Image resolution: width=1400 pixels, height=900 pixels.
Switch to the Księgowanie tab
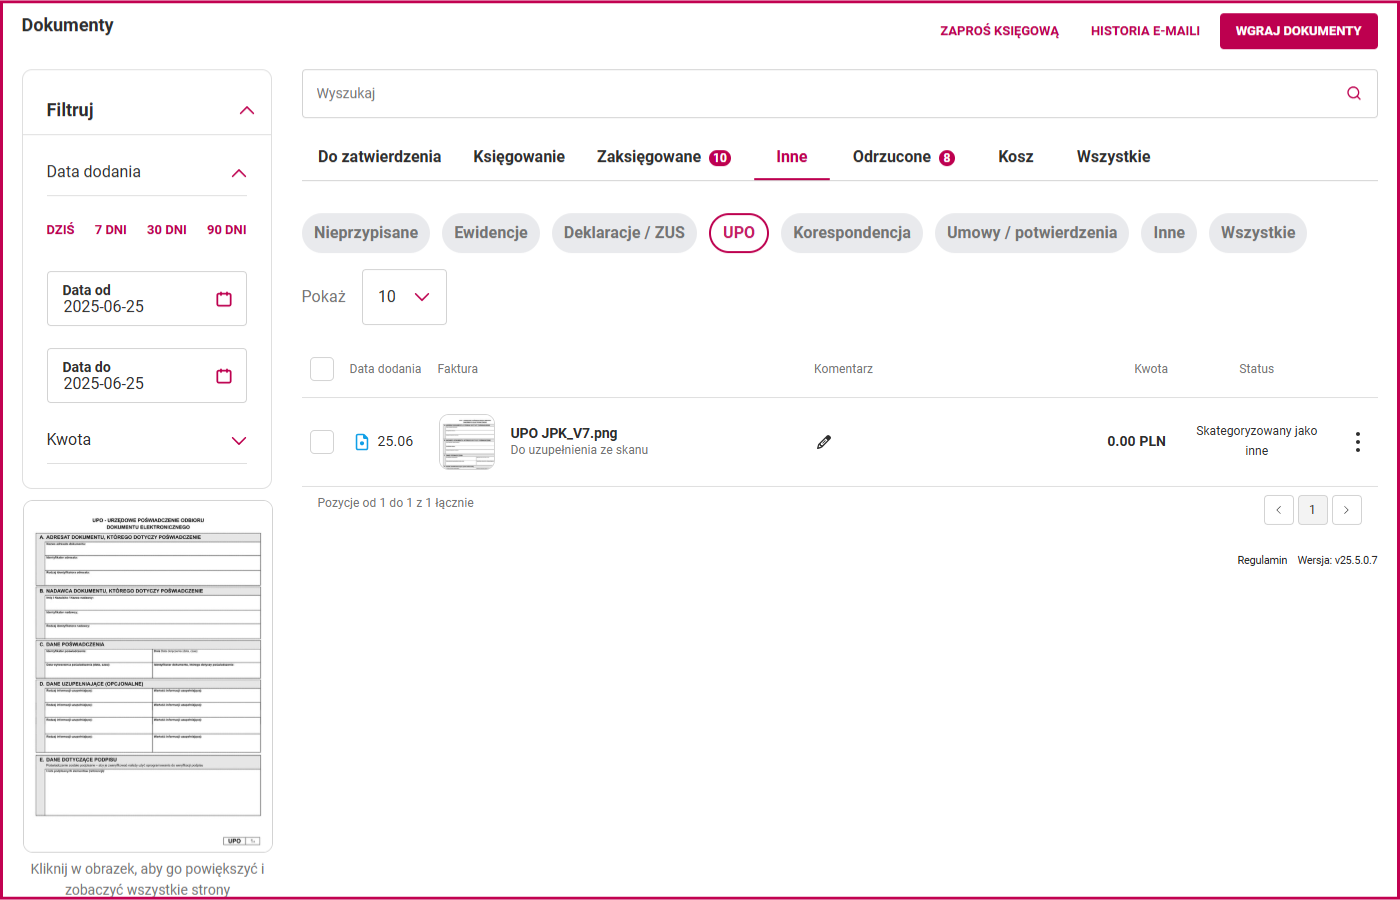point(519,157)
